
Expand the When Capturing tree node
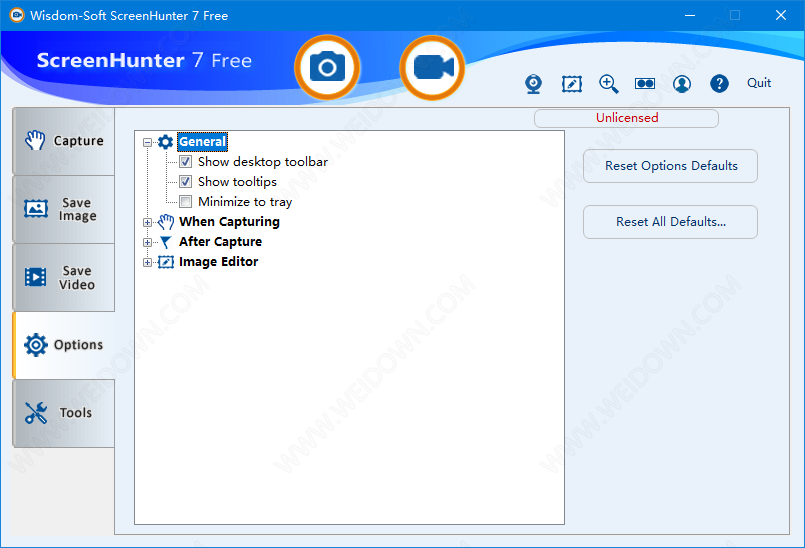[x=148, y=222]
